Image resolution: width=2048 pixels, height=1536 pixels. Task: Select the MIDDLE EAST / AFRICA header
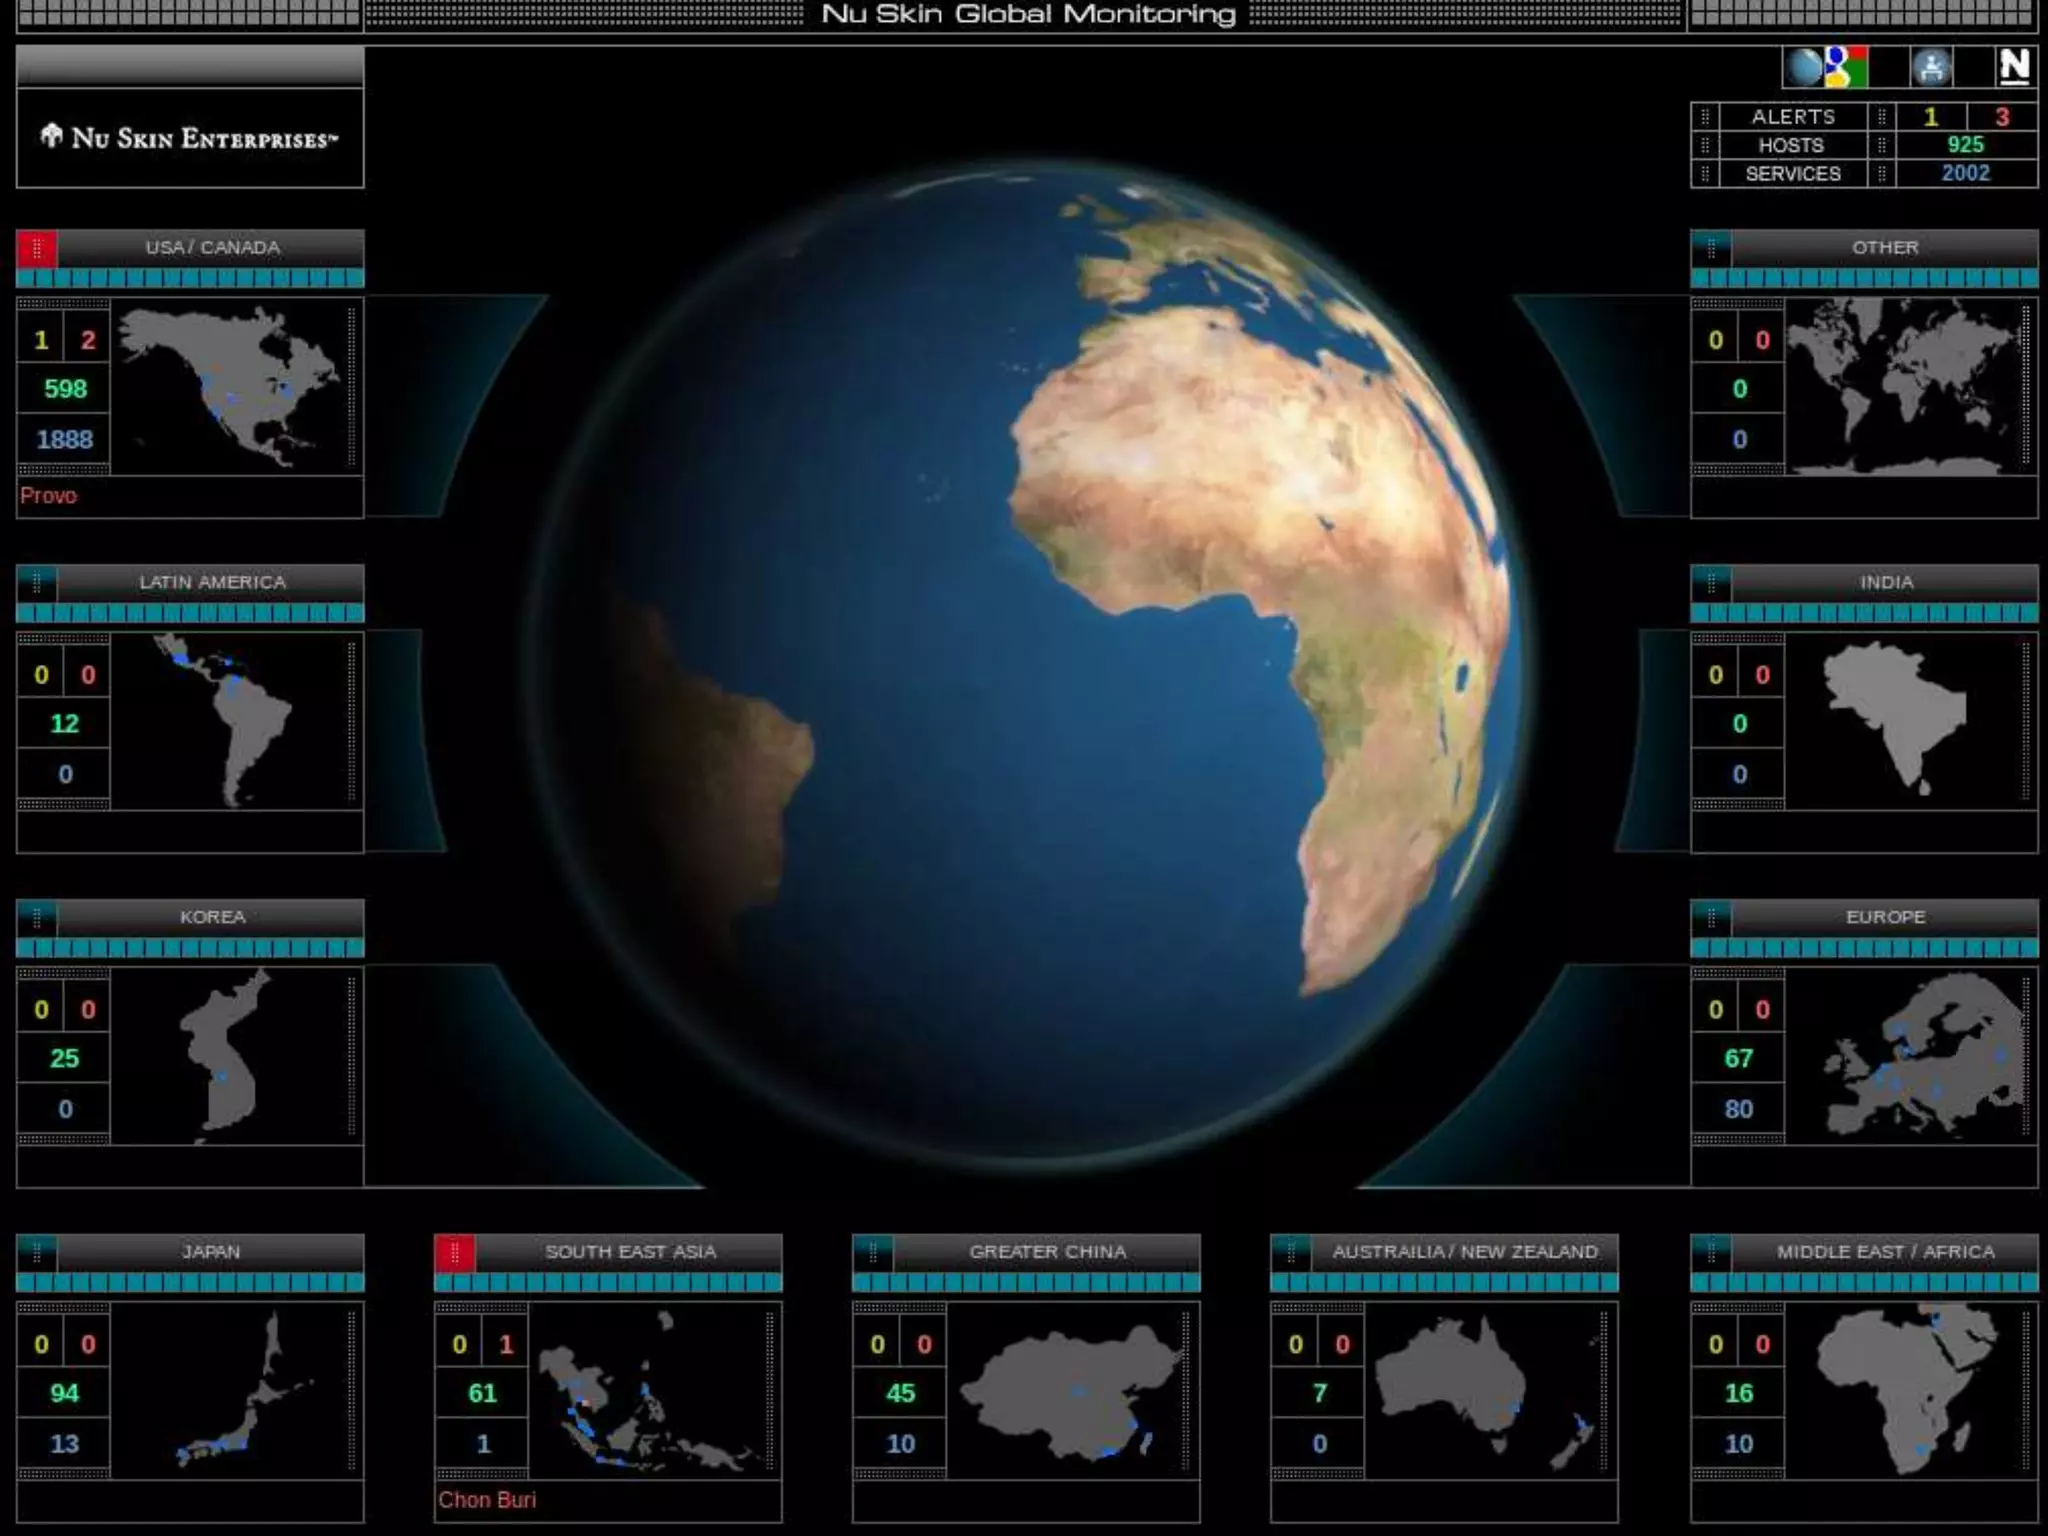pos(1885,1252)
